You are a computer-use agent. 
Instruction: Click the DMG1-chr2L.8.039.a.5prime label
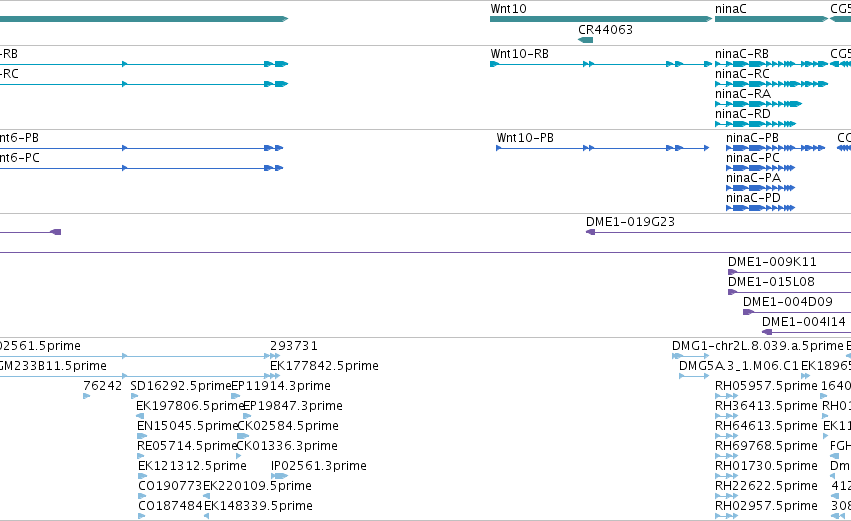tap(758, 346)
